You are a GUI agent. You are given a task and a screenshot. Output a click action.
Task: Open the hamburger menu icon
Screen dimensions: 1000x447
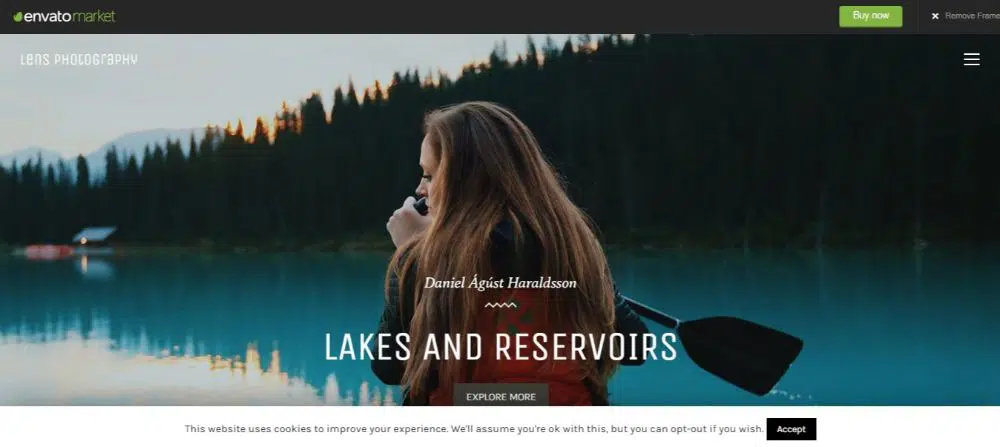point(971,59)
